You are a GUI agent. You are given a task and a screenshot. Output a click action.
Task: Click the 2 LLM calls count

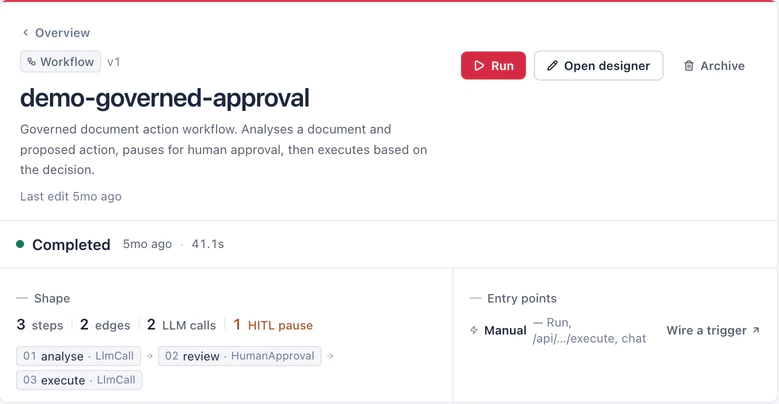[x=181, y=325]
